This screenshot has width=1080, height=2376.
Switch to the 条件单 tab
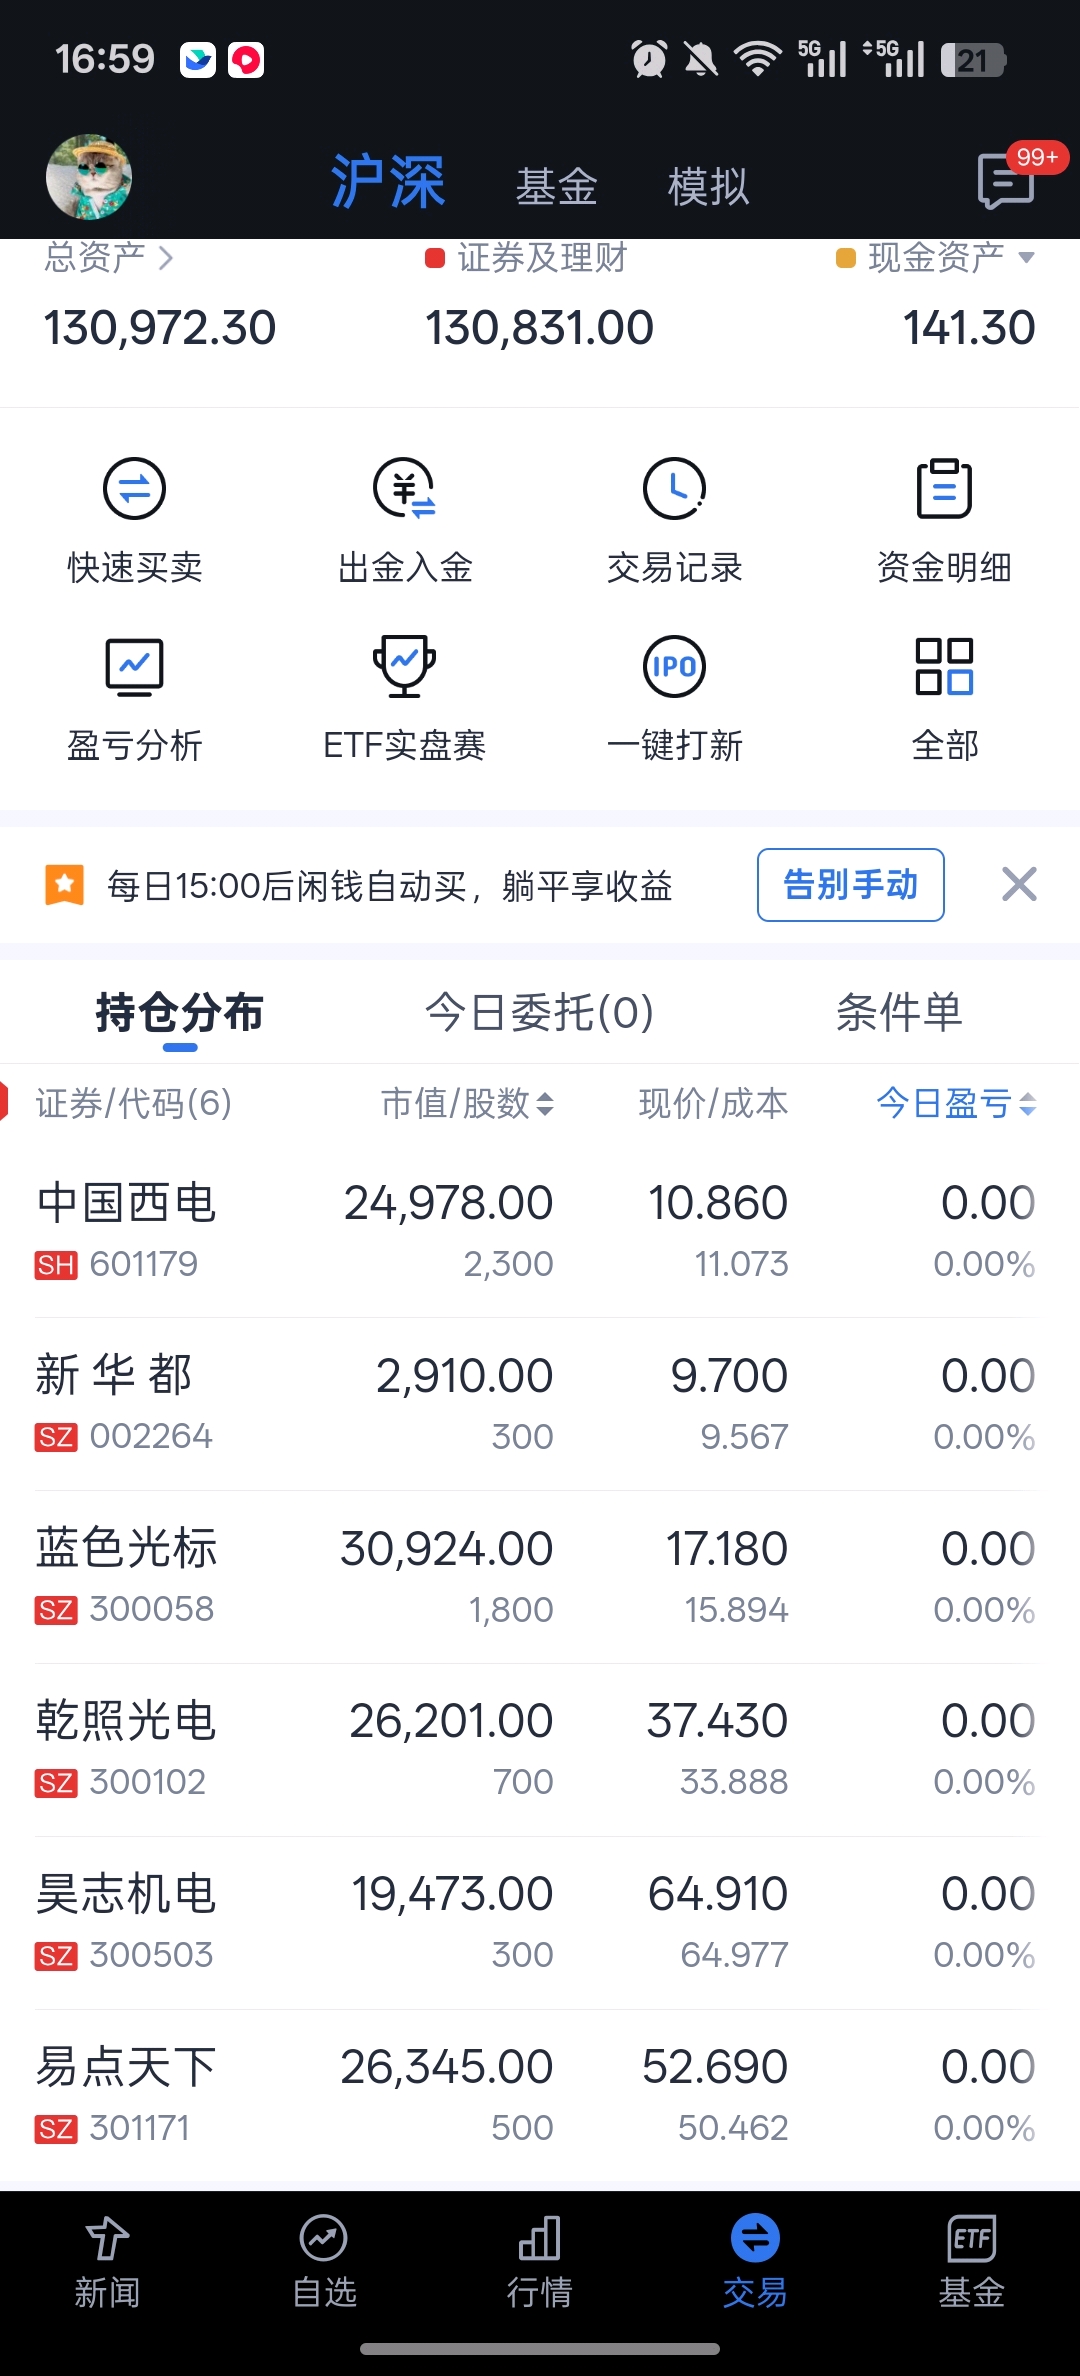click(x=899, y=1013)
